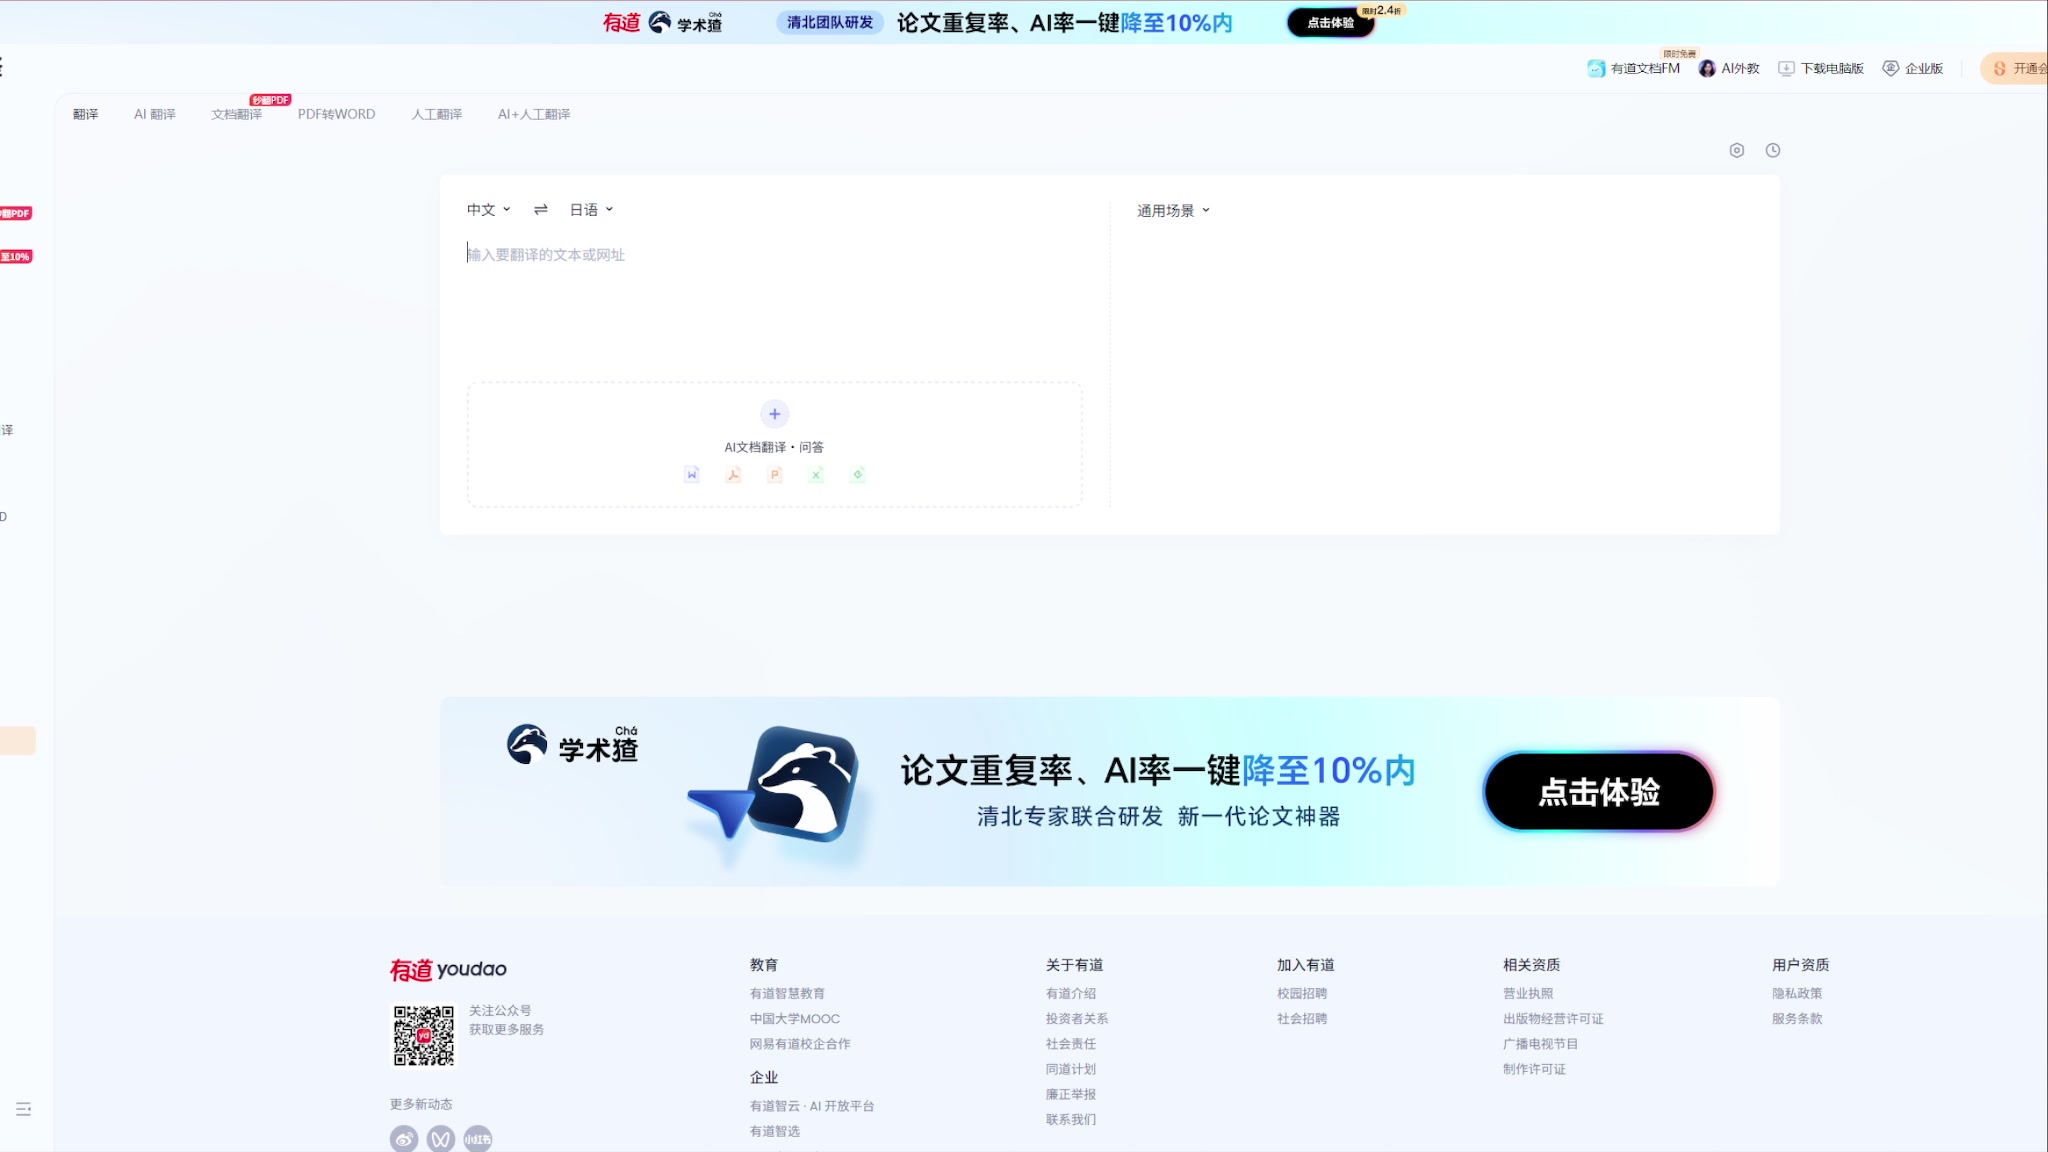Open source language 中文 dropdown

[489, 209]
